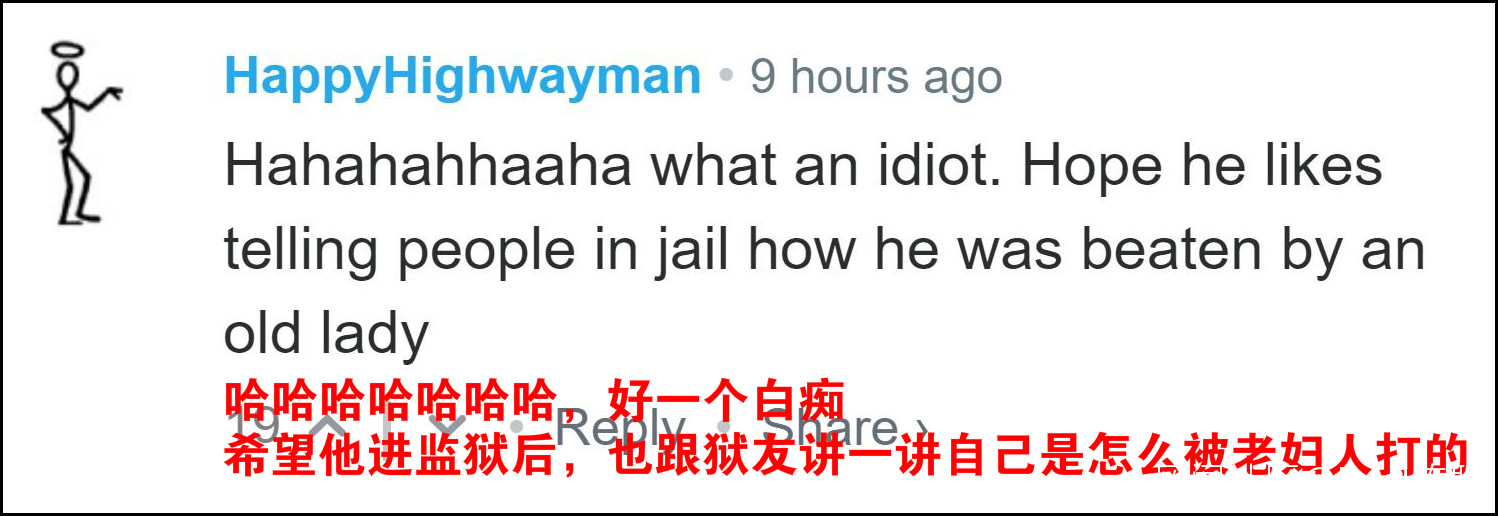Screen dimensions: 1498x516
Task: Open the Share option under the comment
Action: click(830, 430)
